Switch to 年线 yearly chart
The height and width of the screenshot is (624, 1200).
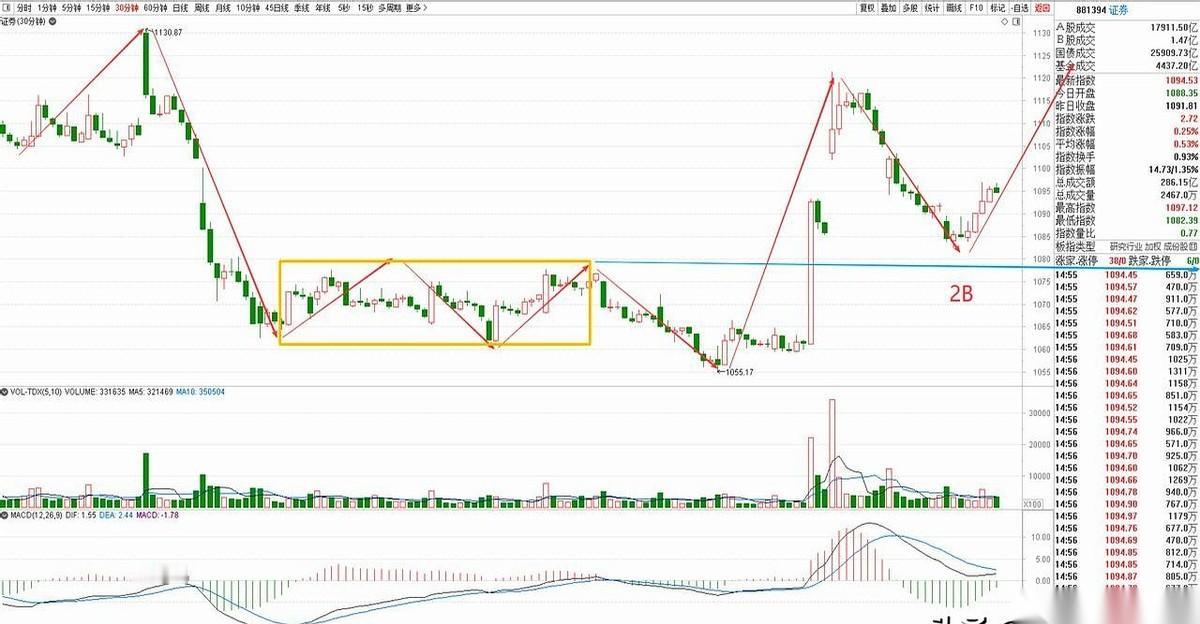click(x=323, y=8)
